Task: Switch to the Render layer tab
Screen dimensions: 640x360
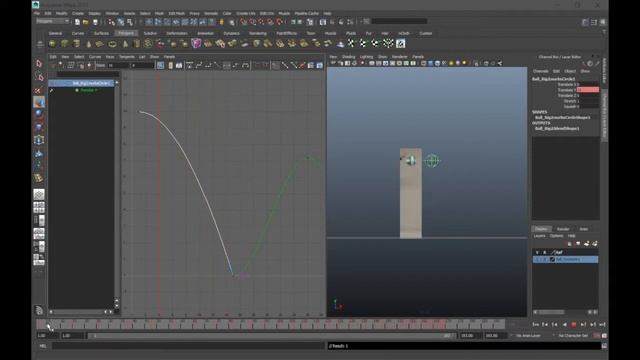Action: click(563, 229)
